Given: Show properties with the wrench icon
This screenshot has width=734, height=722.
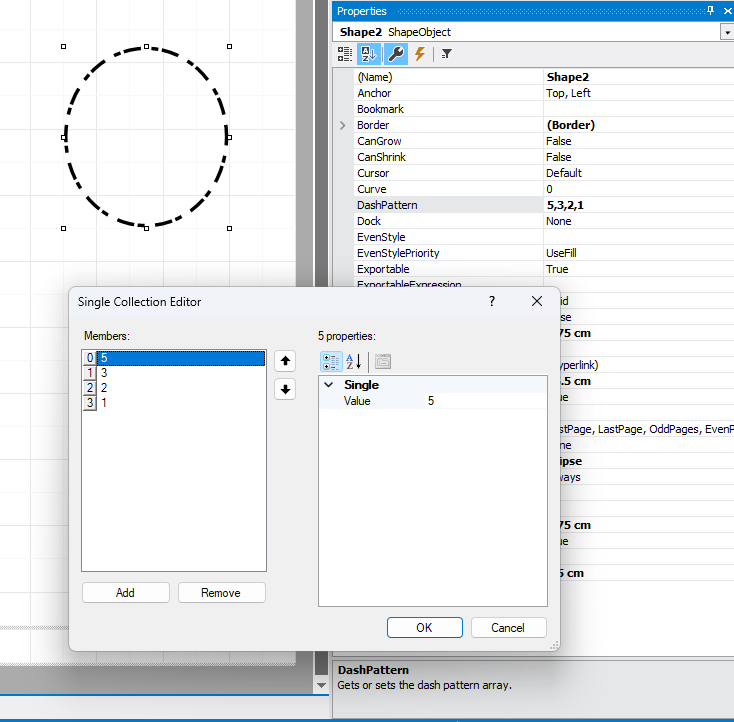Looking at the screenshot, I should (396, 54).
